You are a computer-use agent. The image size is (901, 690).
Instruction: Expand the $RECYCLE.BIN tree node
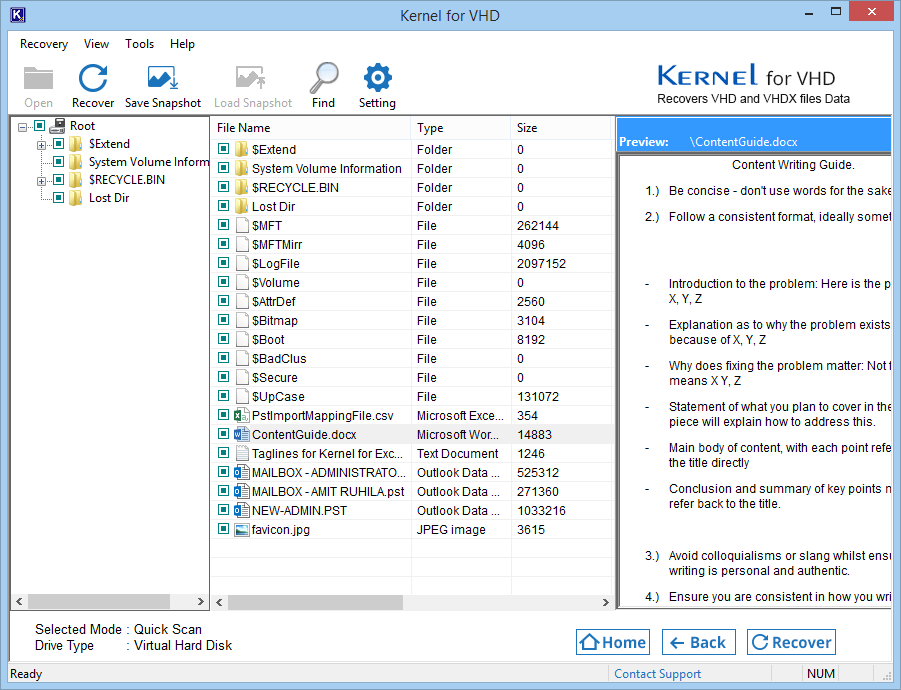click(x=41, y=181)
